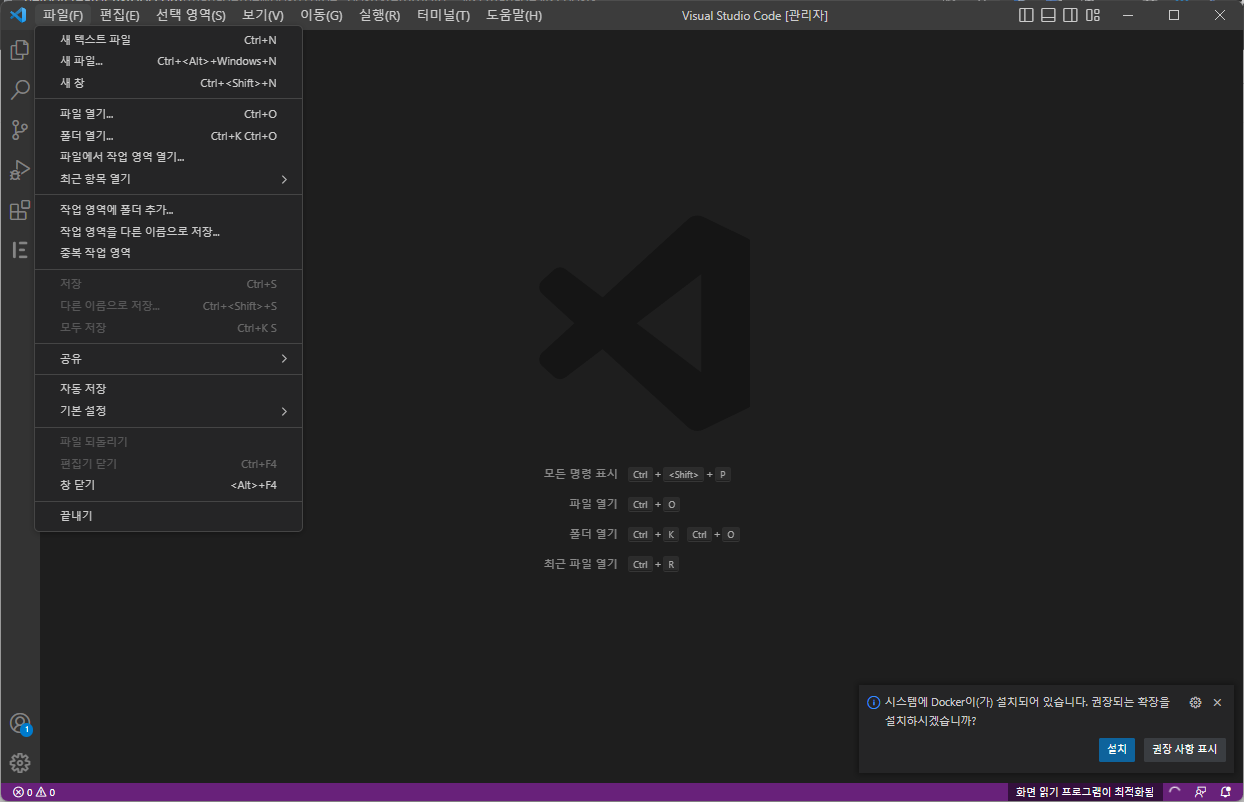Open the 도움말(H) menu
The image size is (1244, 802).
point(514,15)
